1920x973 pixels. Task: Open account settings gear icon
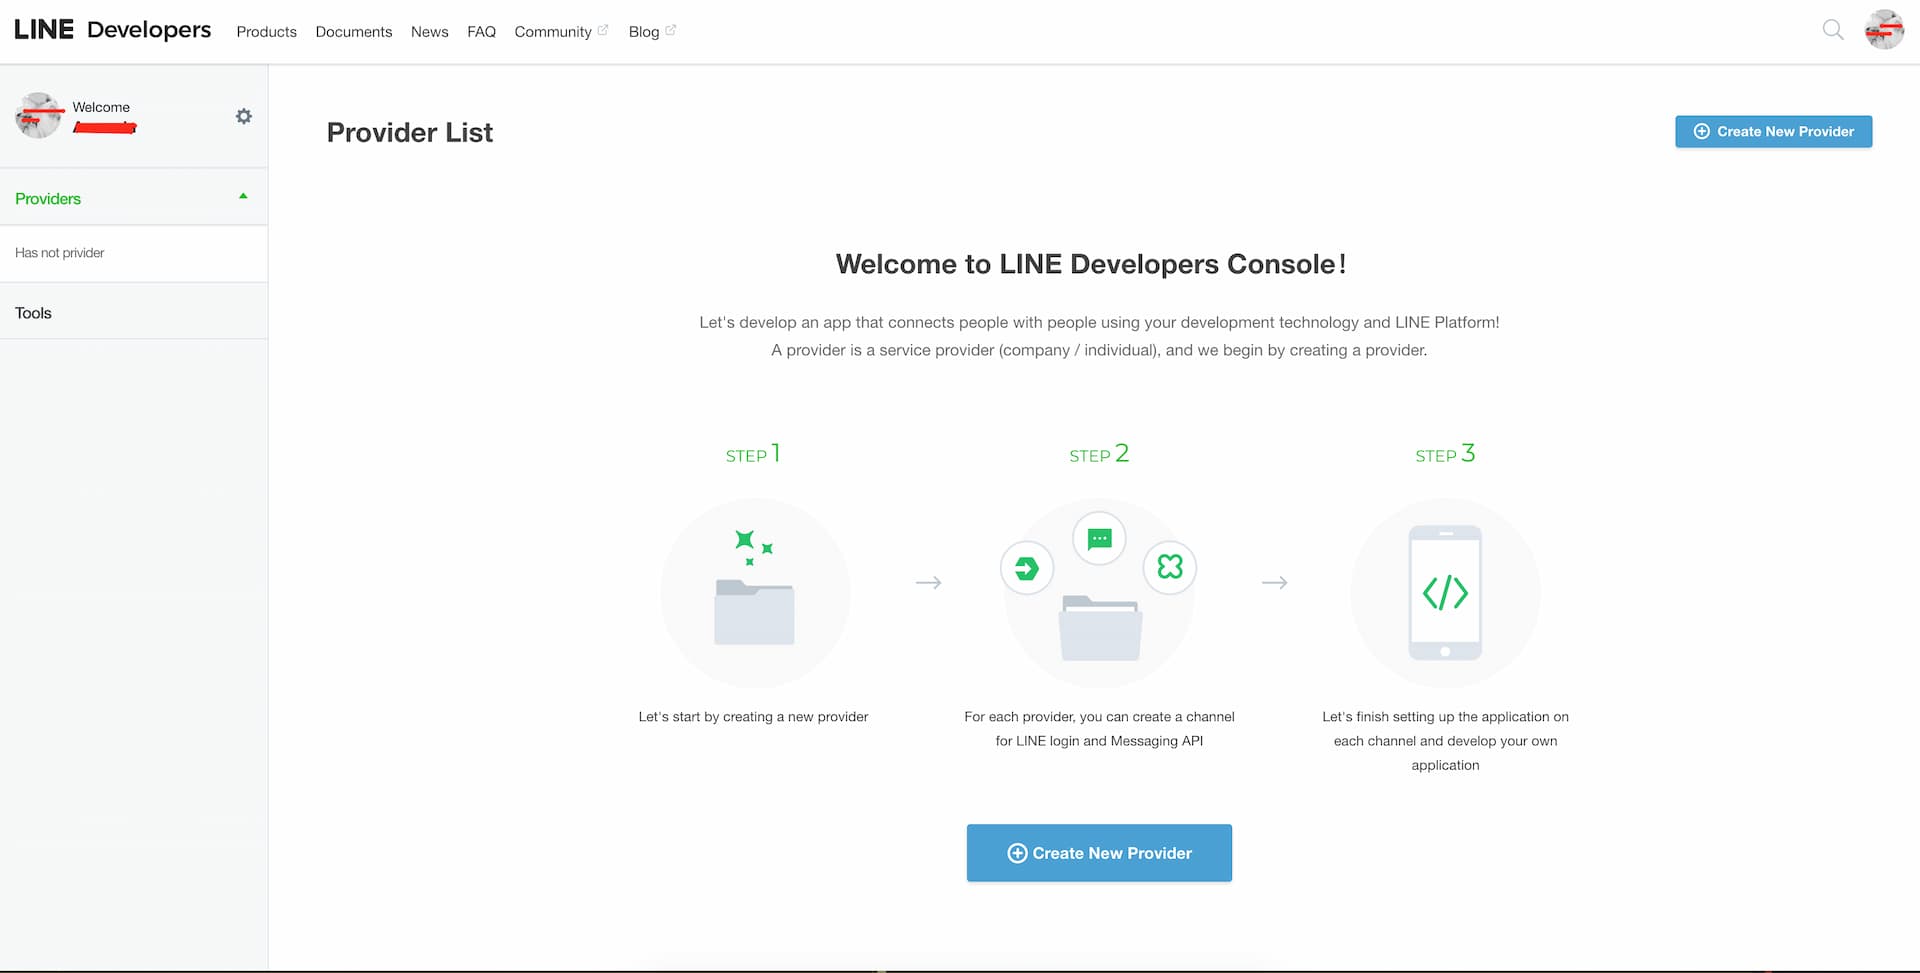(243, 116)
